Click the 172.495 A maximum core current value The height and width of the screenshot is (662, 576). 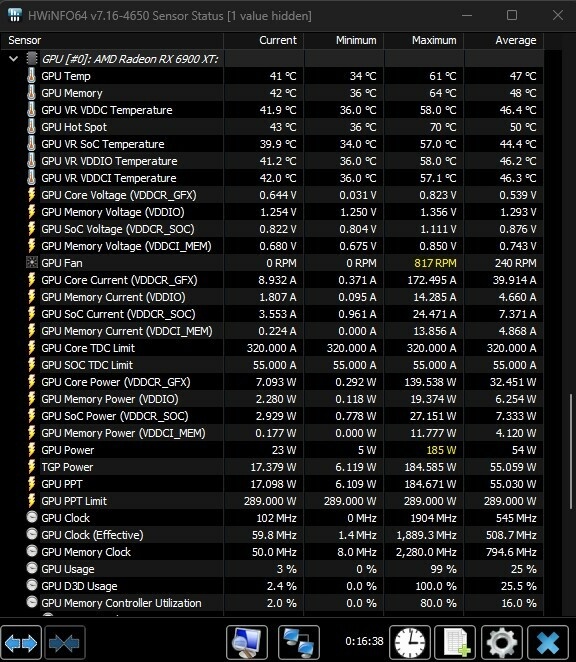432,280
